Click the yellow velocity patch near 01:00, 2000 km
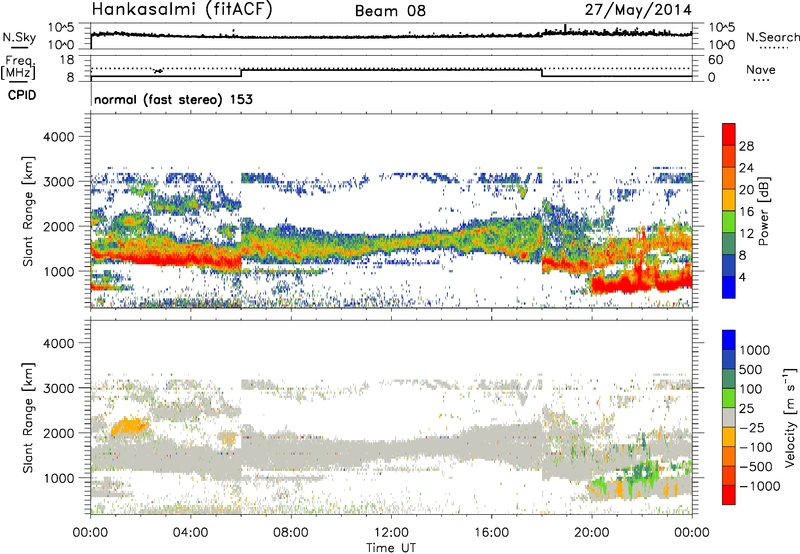The image size is (800, 554). point(130,425)
